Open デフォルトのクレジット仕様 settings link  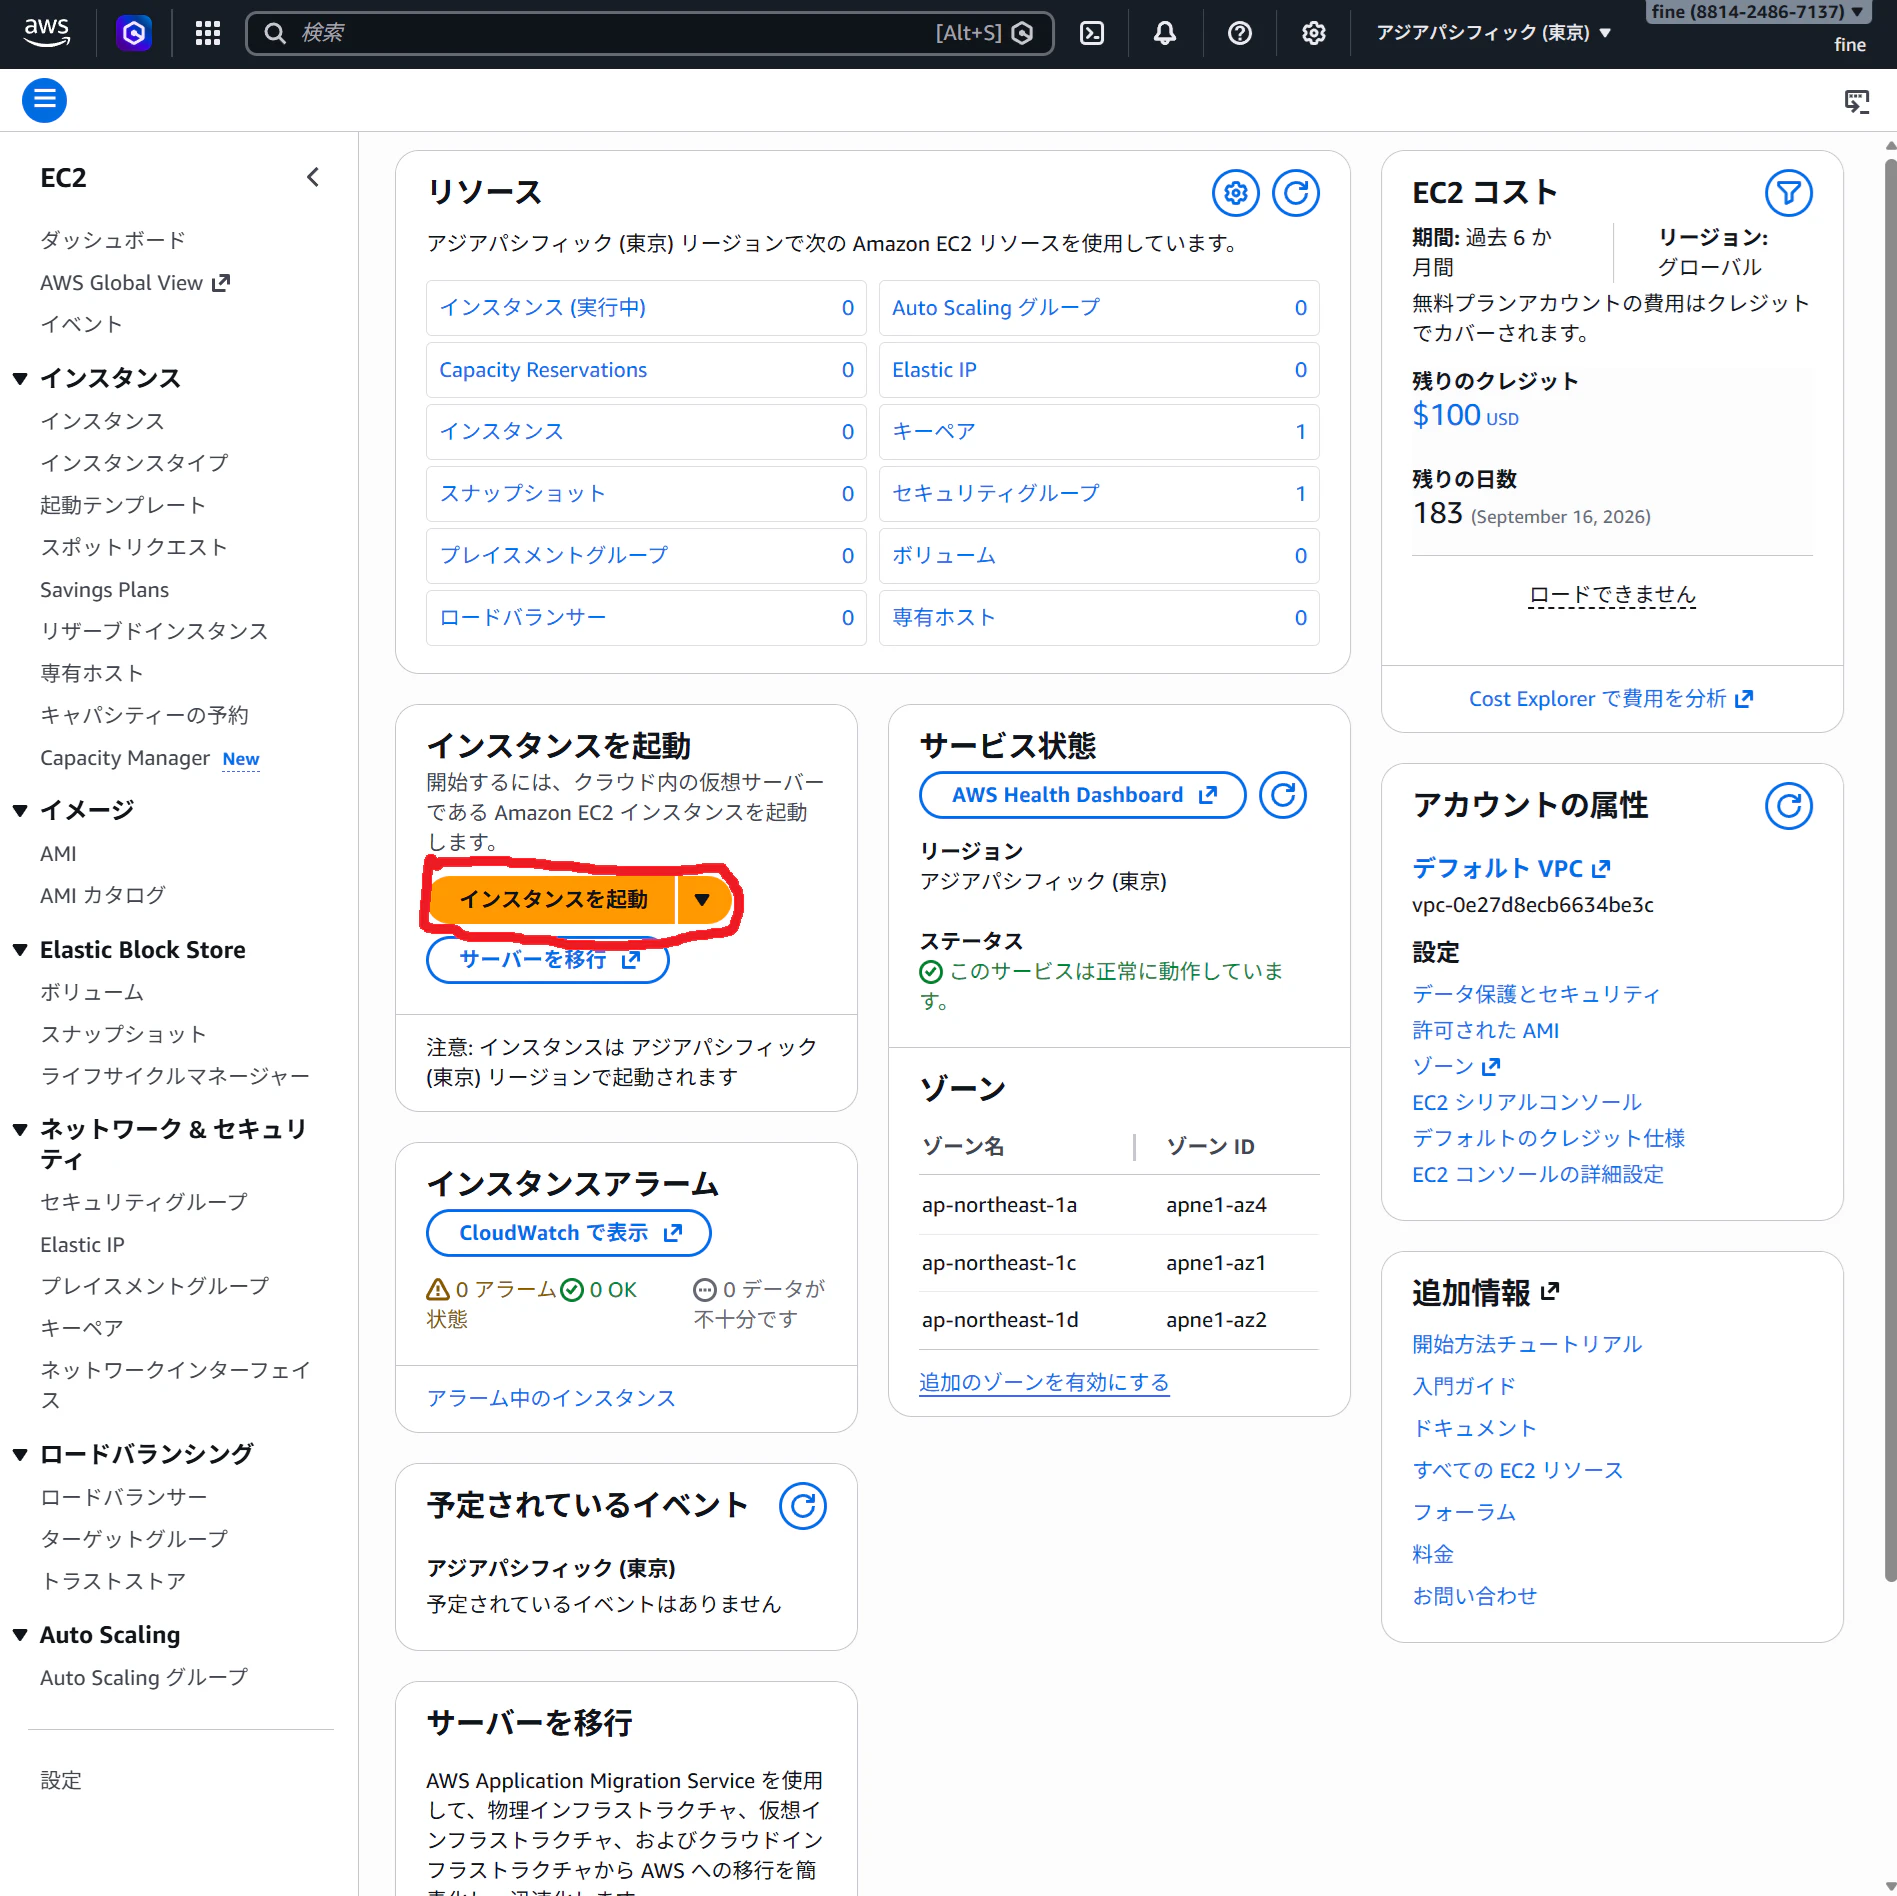coord(1548,1138)
